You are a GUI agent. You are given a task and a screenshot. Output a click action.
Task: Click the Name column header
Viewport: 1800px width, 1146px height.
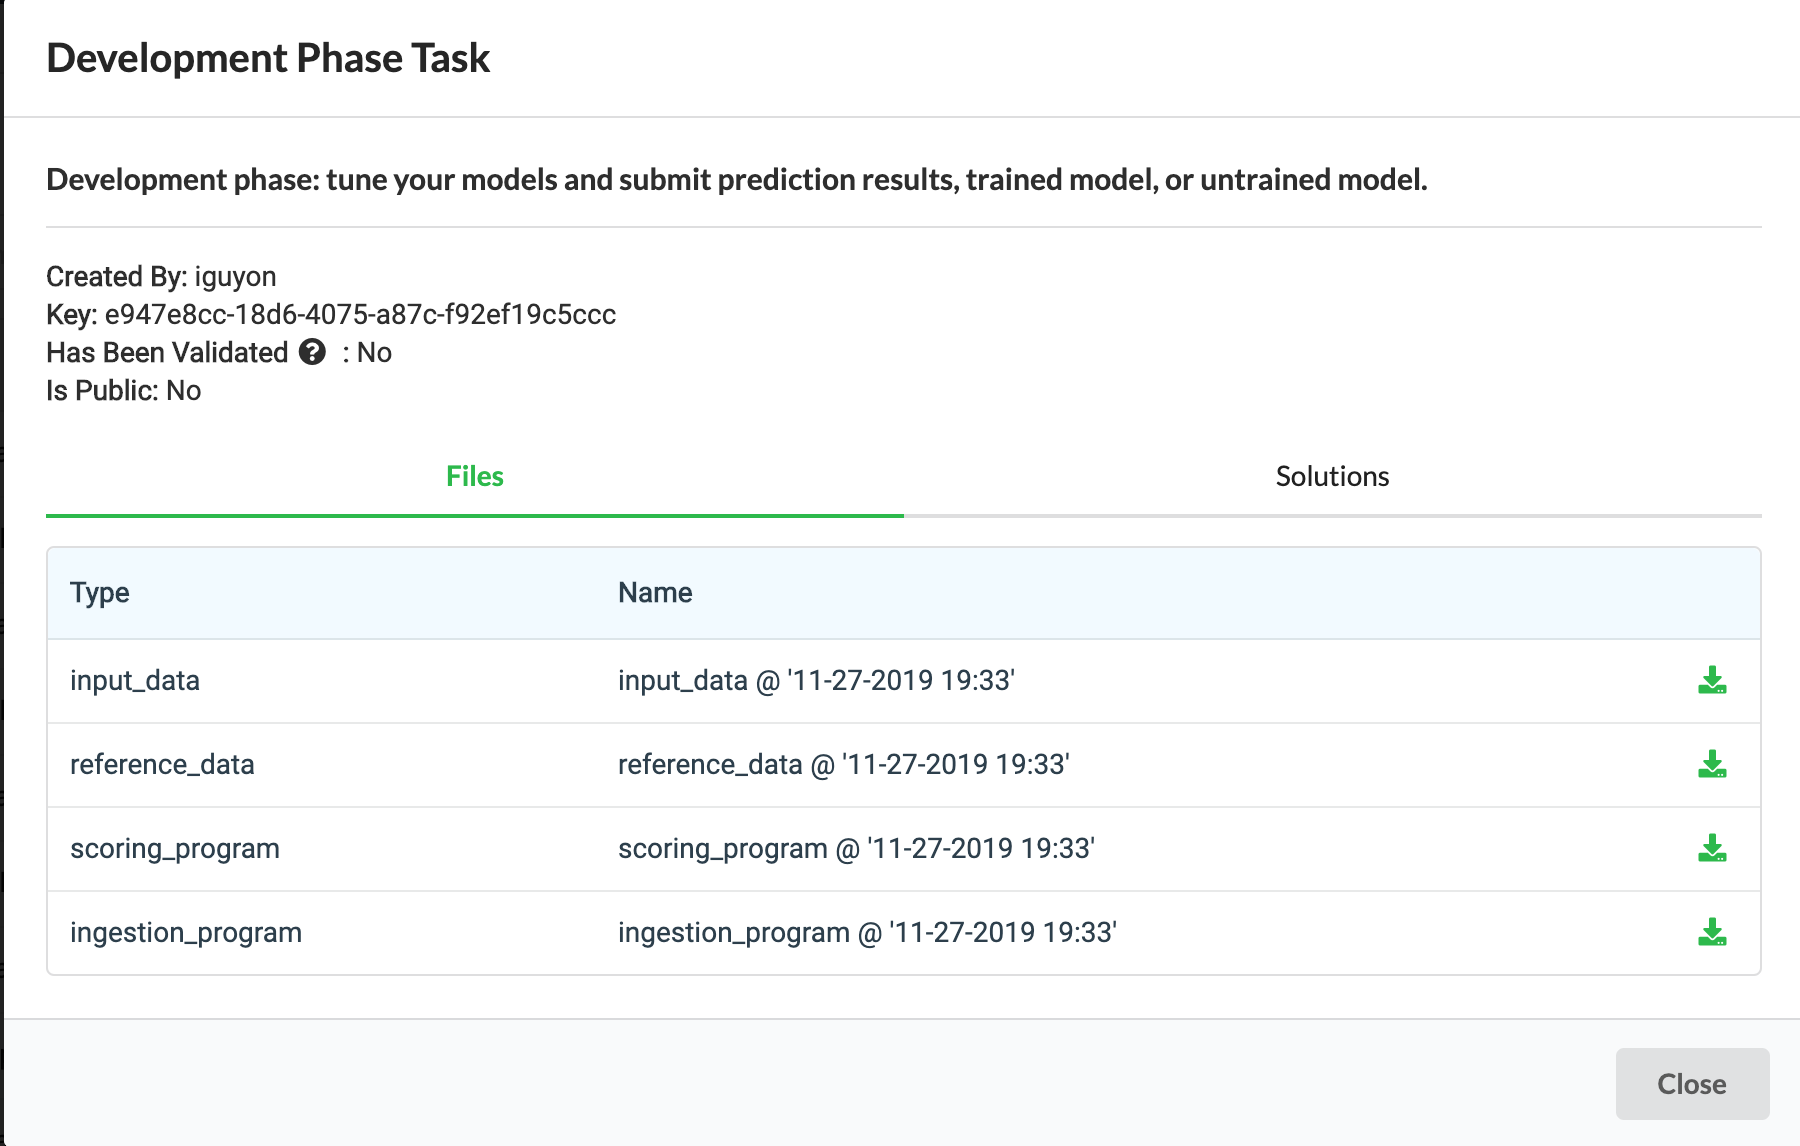click(x=654, y=592)
